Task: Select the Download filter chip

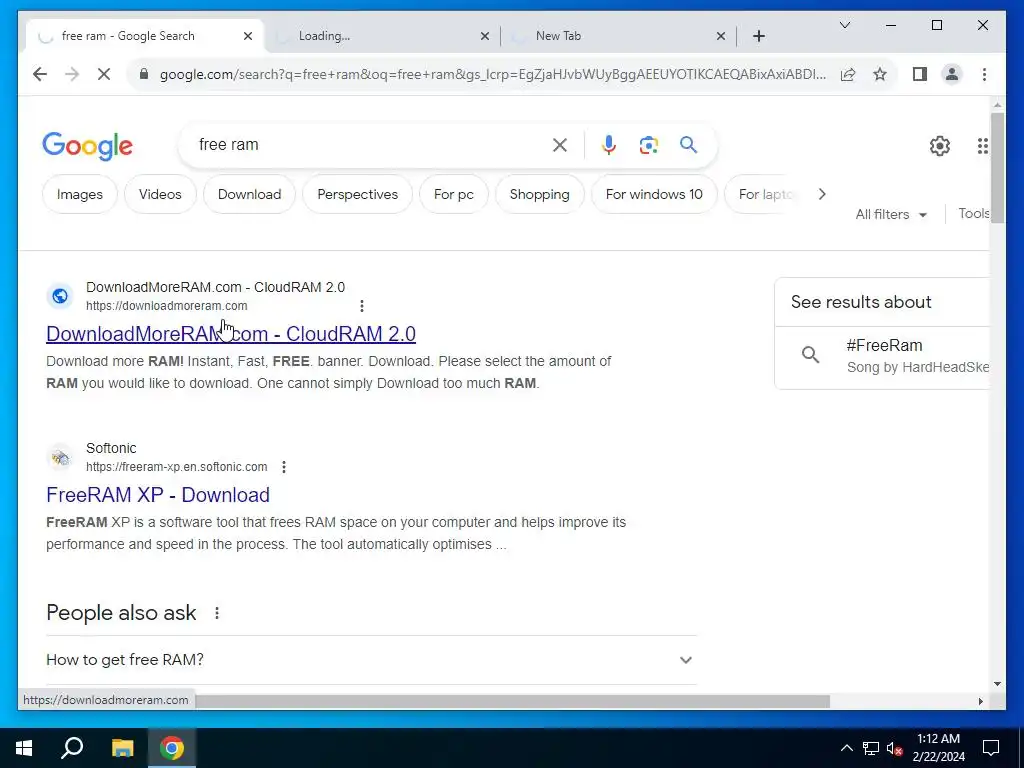Action: (x=249, y=194)
